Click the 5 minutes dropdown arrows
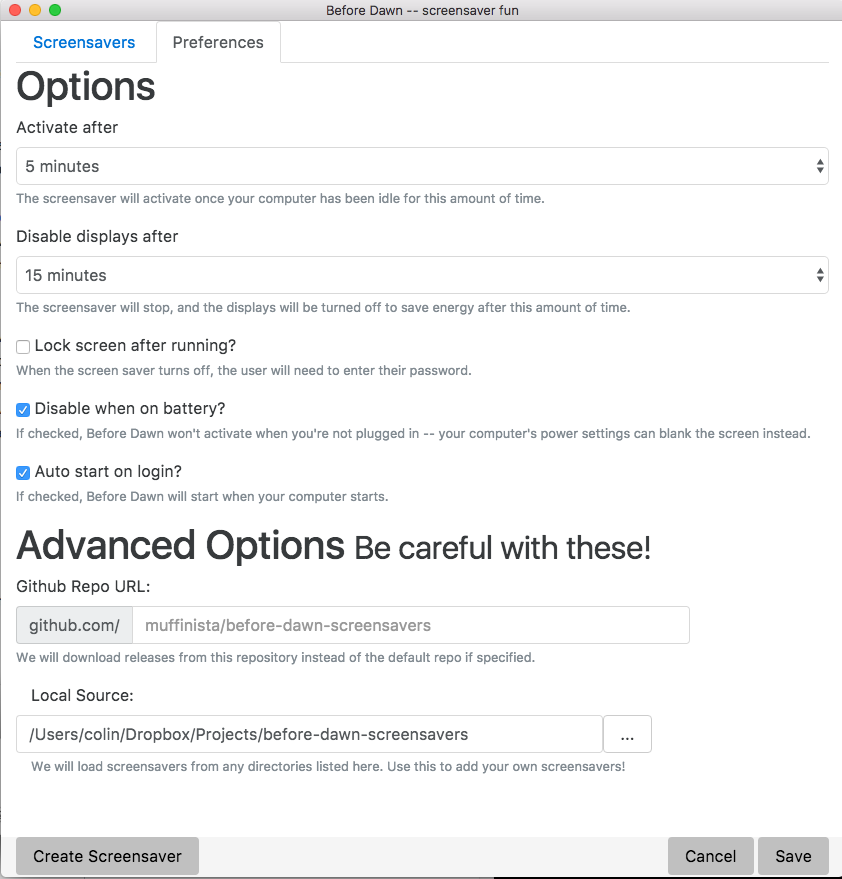Image resolution: width=842 pixels, height=879 pixels. [820, 166]
